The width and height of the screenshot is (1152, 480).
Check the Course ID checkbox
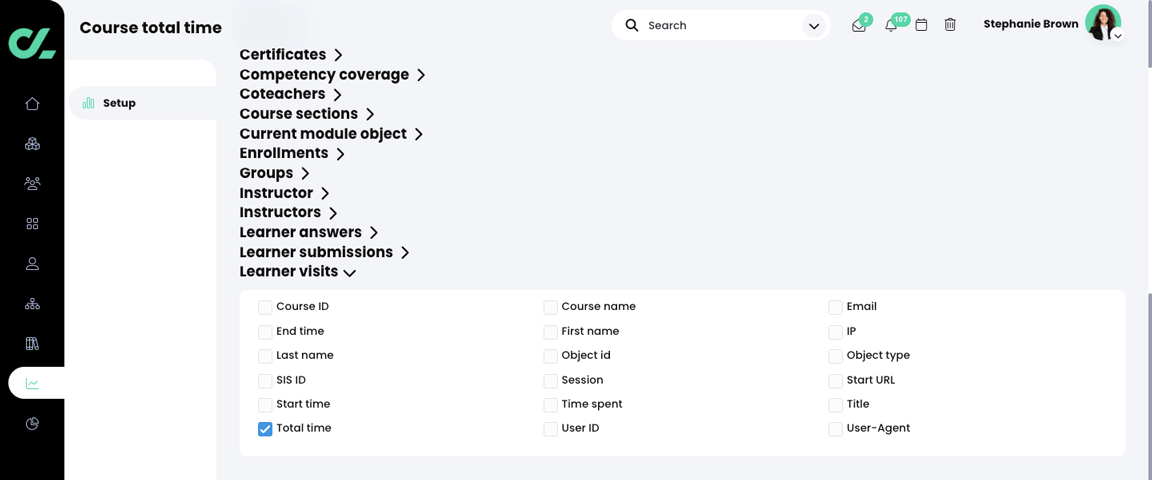click(x=265, y=307)
